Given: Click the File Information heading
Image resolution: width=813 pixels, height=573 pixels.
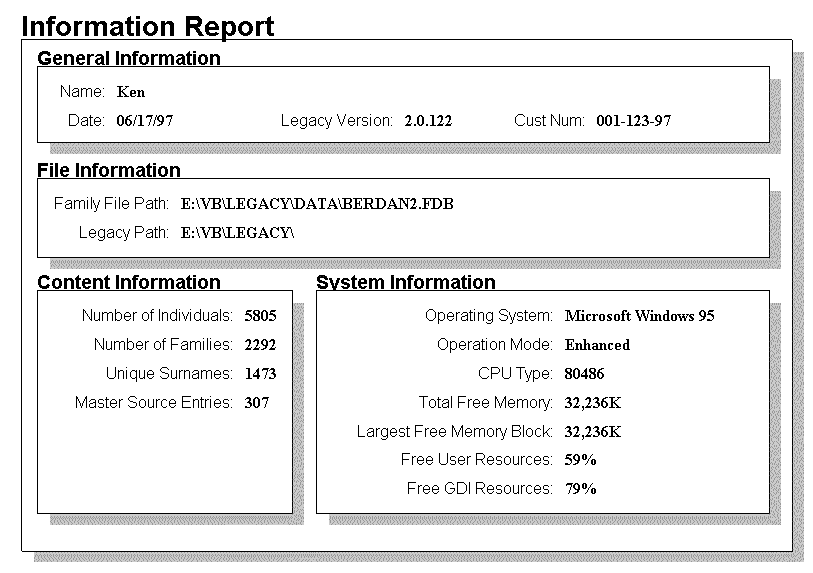Looking at the screenshot, I should coord(109,170).
